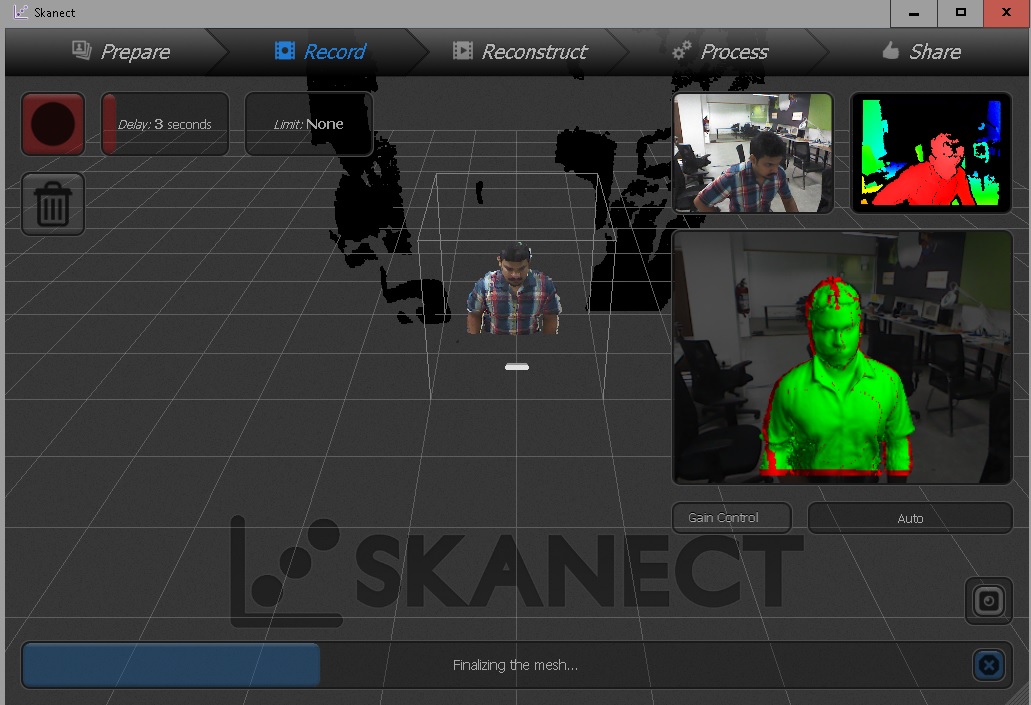This screenshot has height=705, width=1031.
Task: Click the Gain Control button
Action: [732, 518]
